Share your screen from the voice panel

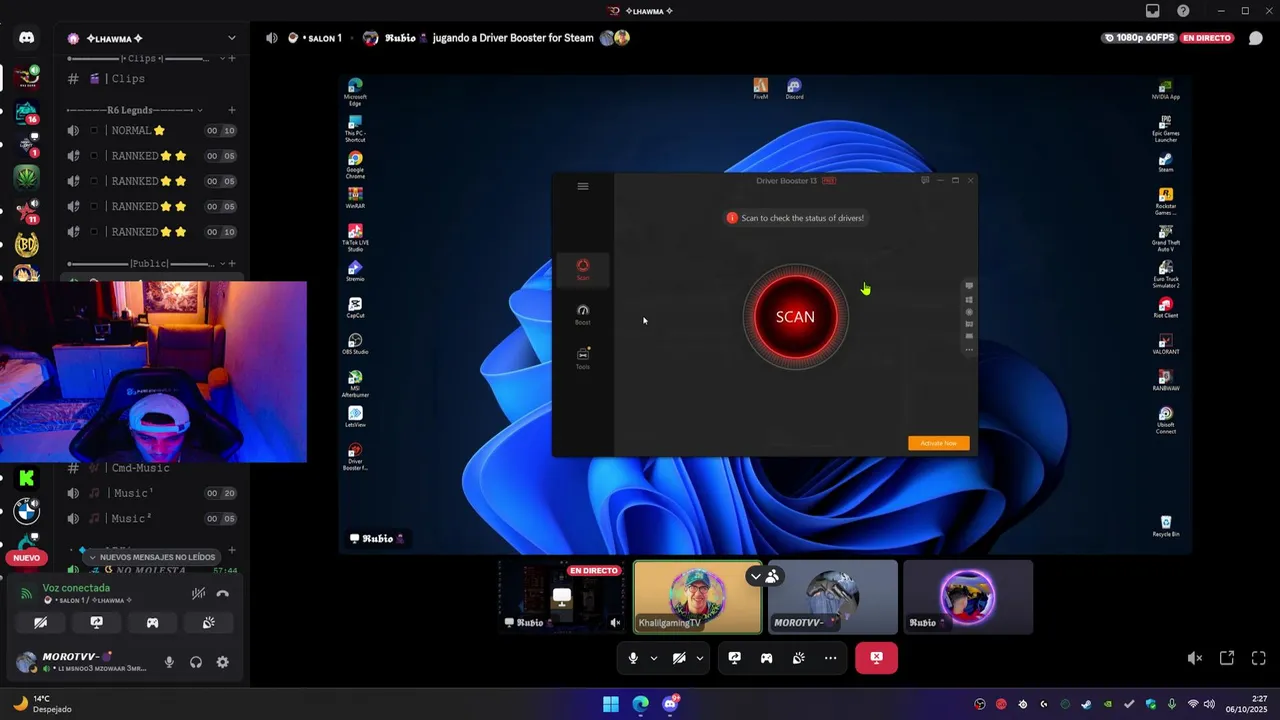click(x=96, y=622)
